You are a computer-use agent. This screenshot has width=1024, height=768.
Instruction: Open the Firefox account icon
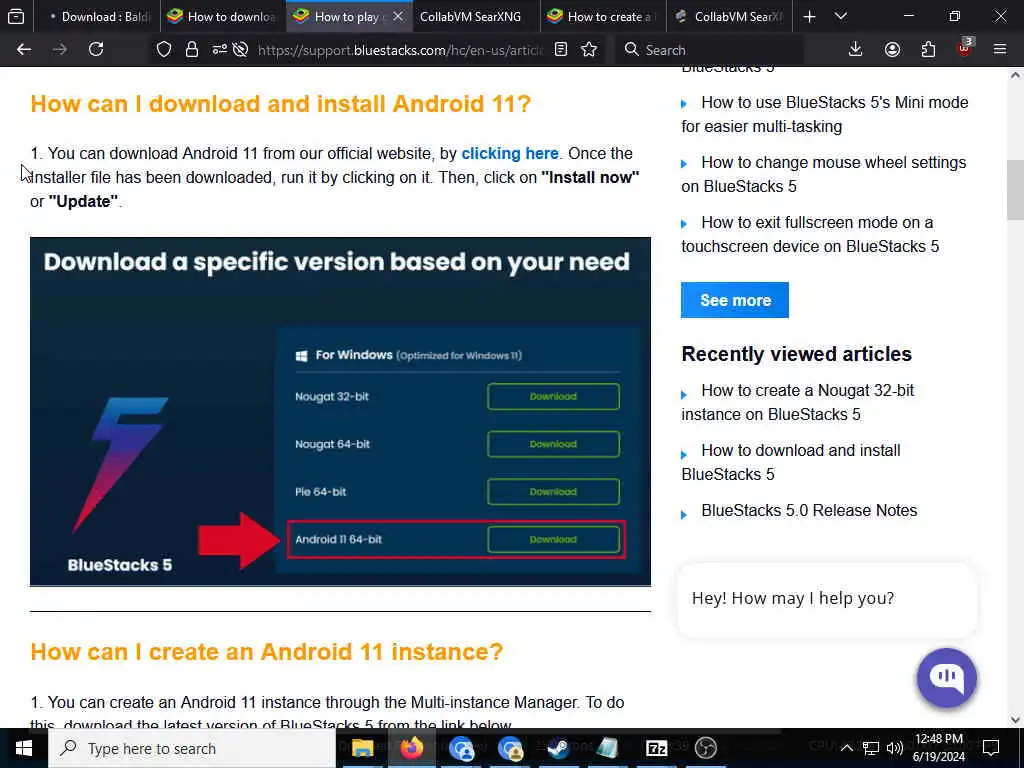tap(892, 50)
